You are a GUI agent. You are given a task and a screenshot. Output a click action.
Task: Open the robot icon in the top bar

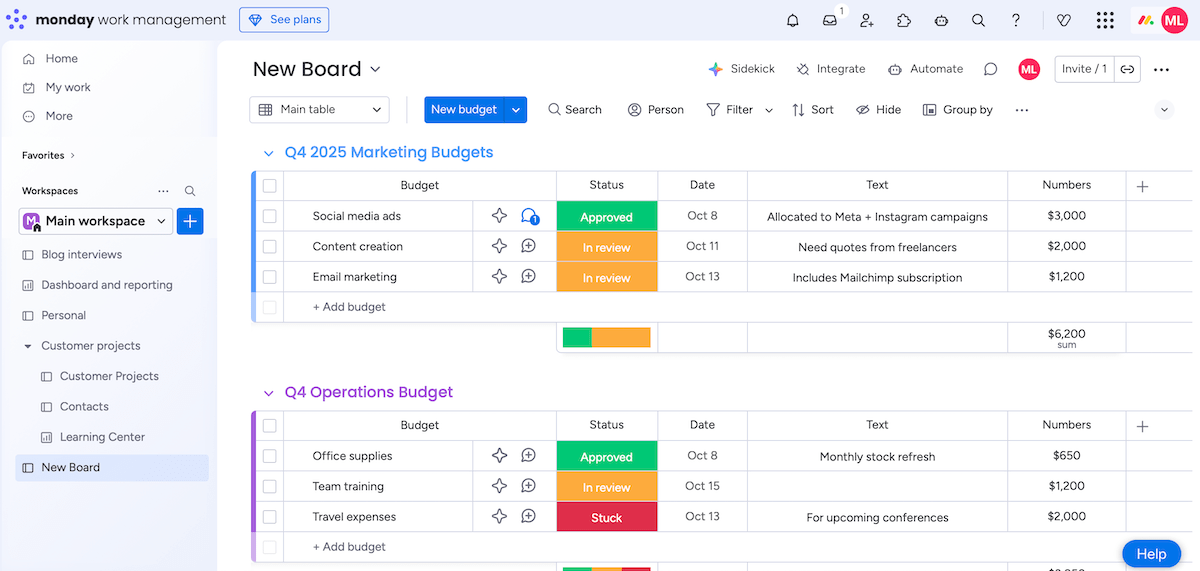[941, 20]
